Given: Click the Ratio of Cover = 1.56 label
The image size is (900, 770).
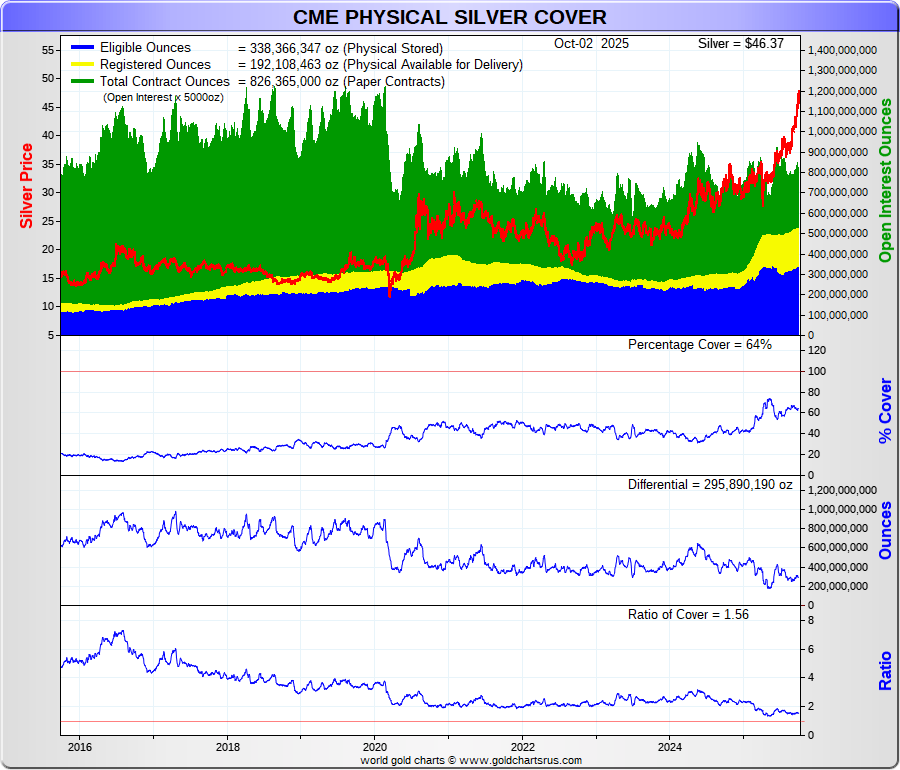Looking at the screenshot, I should [688, 615].
